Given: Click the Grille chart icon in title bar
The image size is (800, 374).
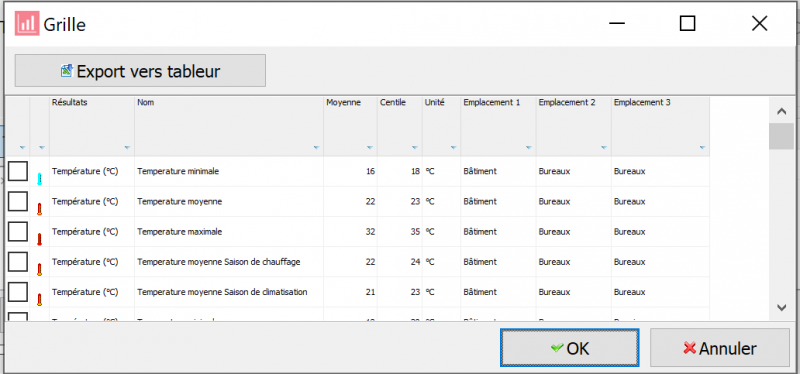Looking at the screenshot, I should click(27, 23).
